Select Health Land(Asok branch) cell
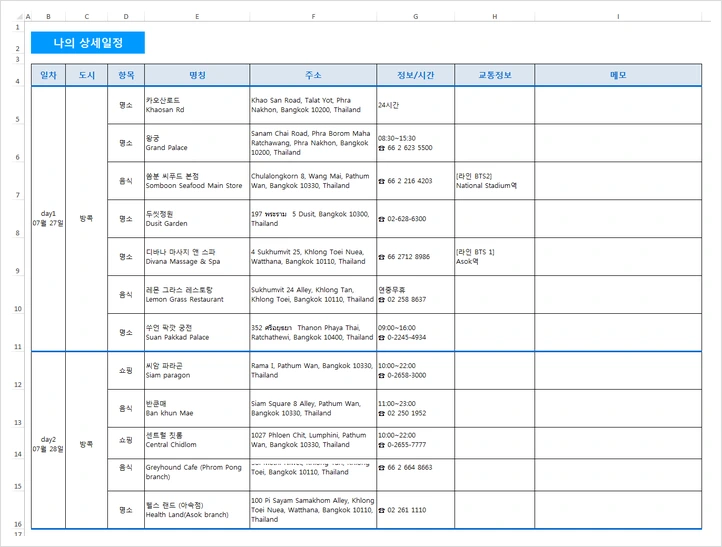This screenshot has height=547, width=722. pos(197,510)
